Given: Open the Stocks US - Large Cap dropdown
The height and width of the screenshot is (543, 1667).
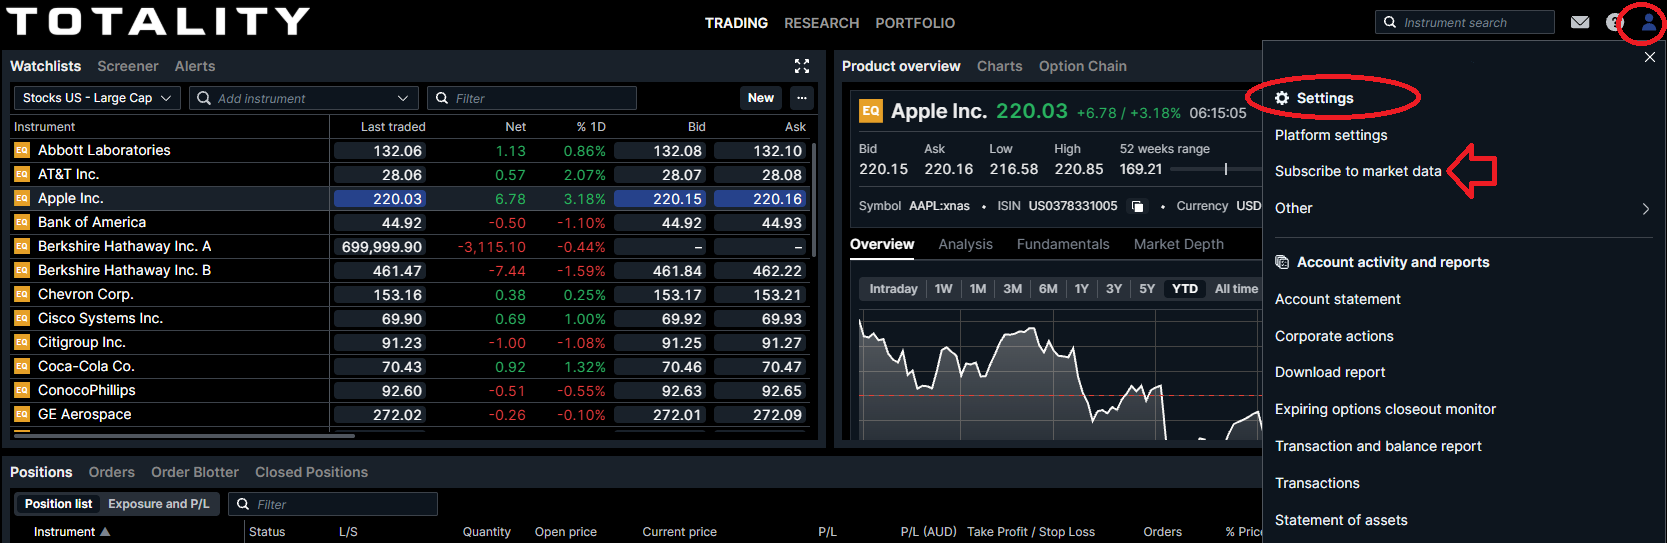Looking at the screenshot, I should (x=96, y=98).
